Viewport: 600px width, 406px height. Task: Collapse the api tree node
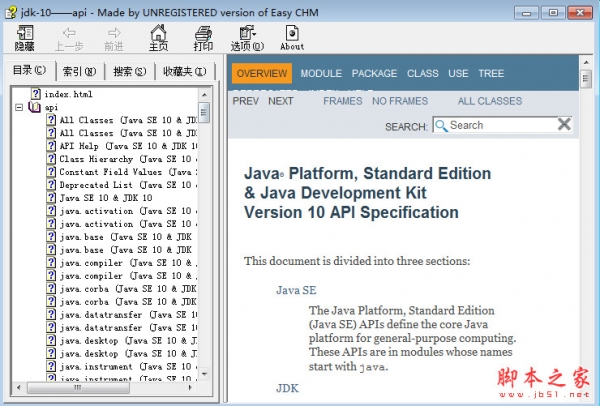pyautogui.click(x=19, y=108)
